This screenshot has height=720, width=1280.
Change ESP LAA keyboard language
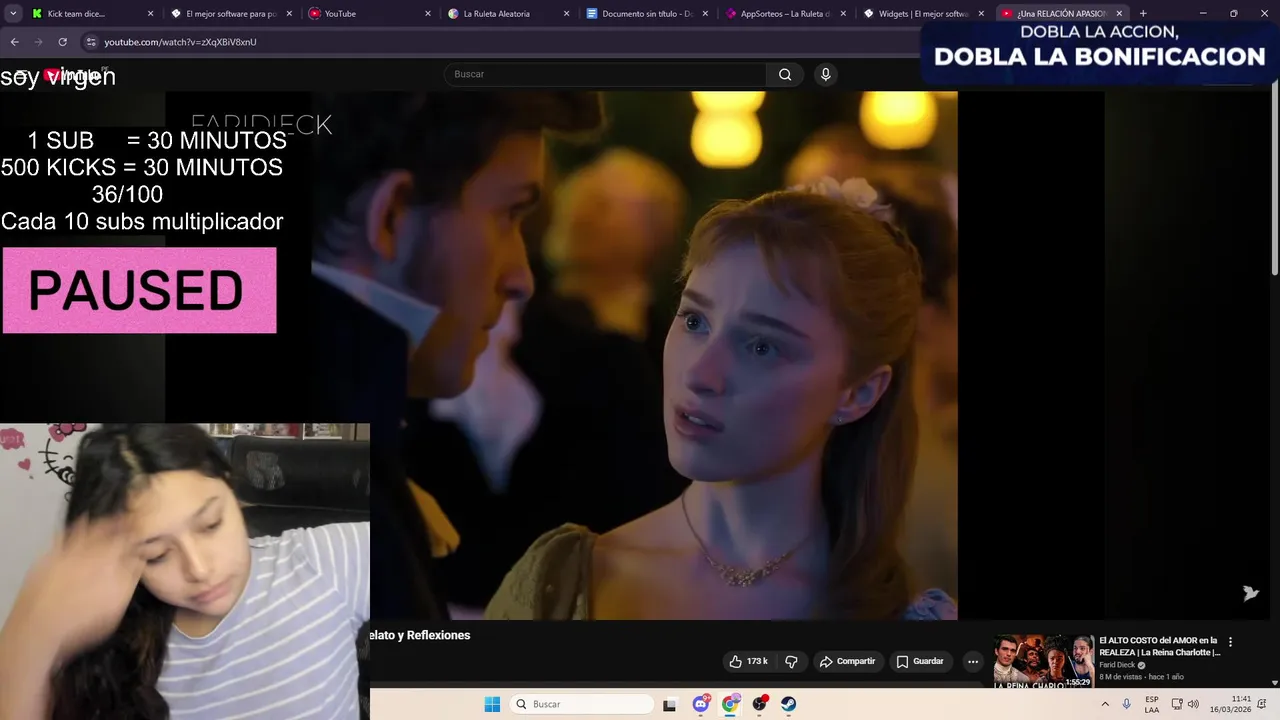(x=1152, y=704)
